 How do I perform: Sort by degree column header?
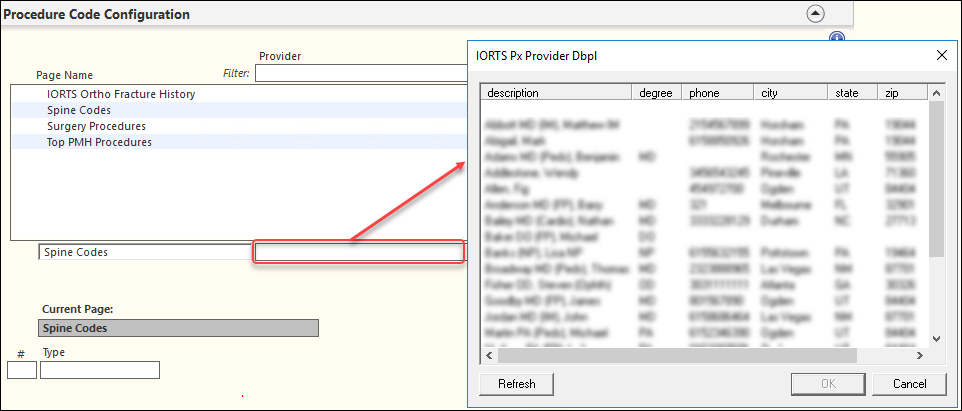[x=657, y=93]
